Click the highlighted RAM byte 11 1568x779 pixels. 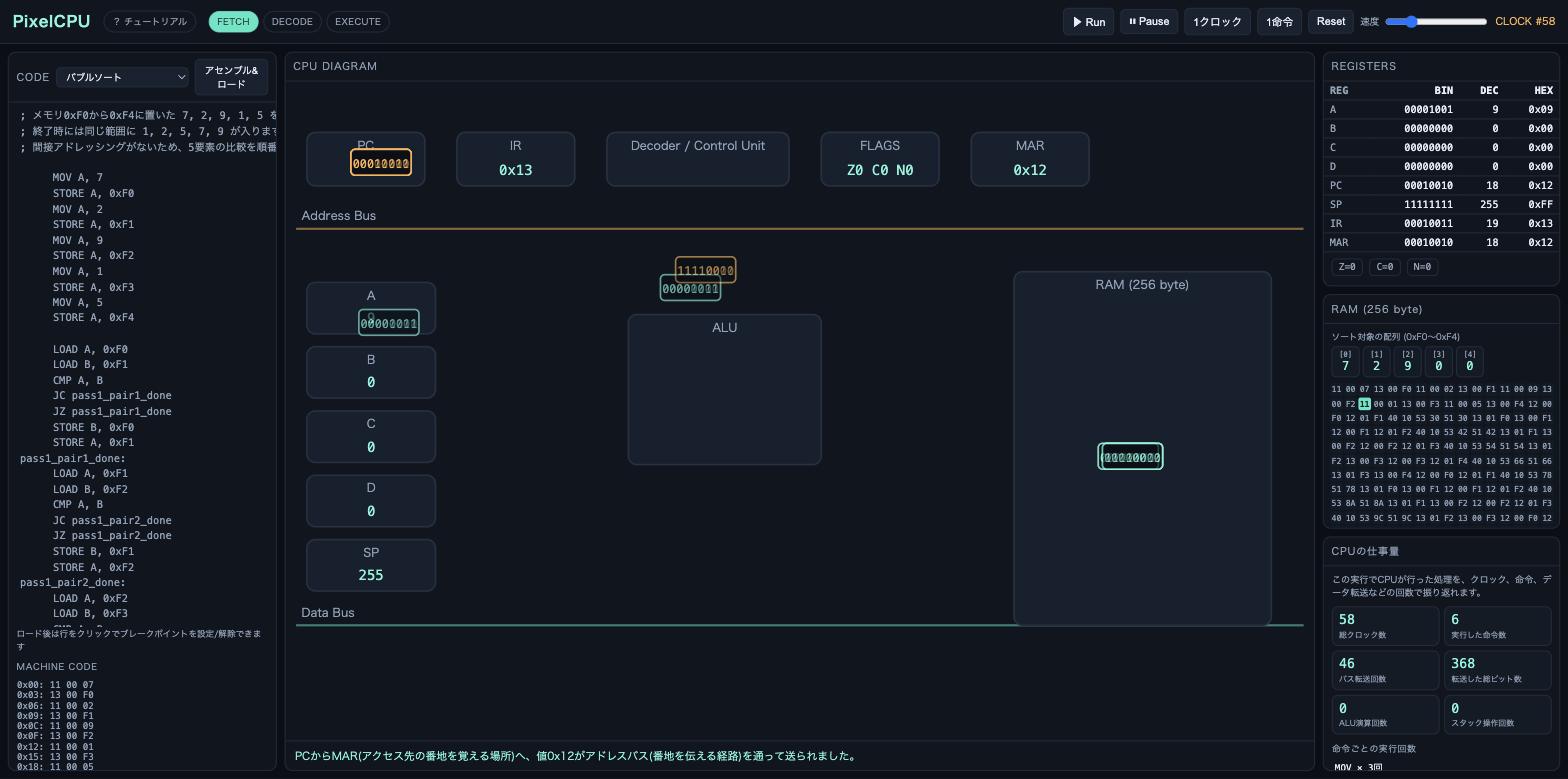(x=1364, y=404)
